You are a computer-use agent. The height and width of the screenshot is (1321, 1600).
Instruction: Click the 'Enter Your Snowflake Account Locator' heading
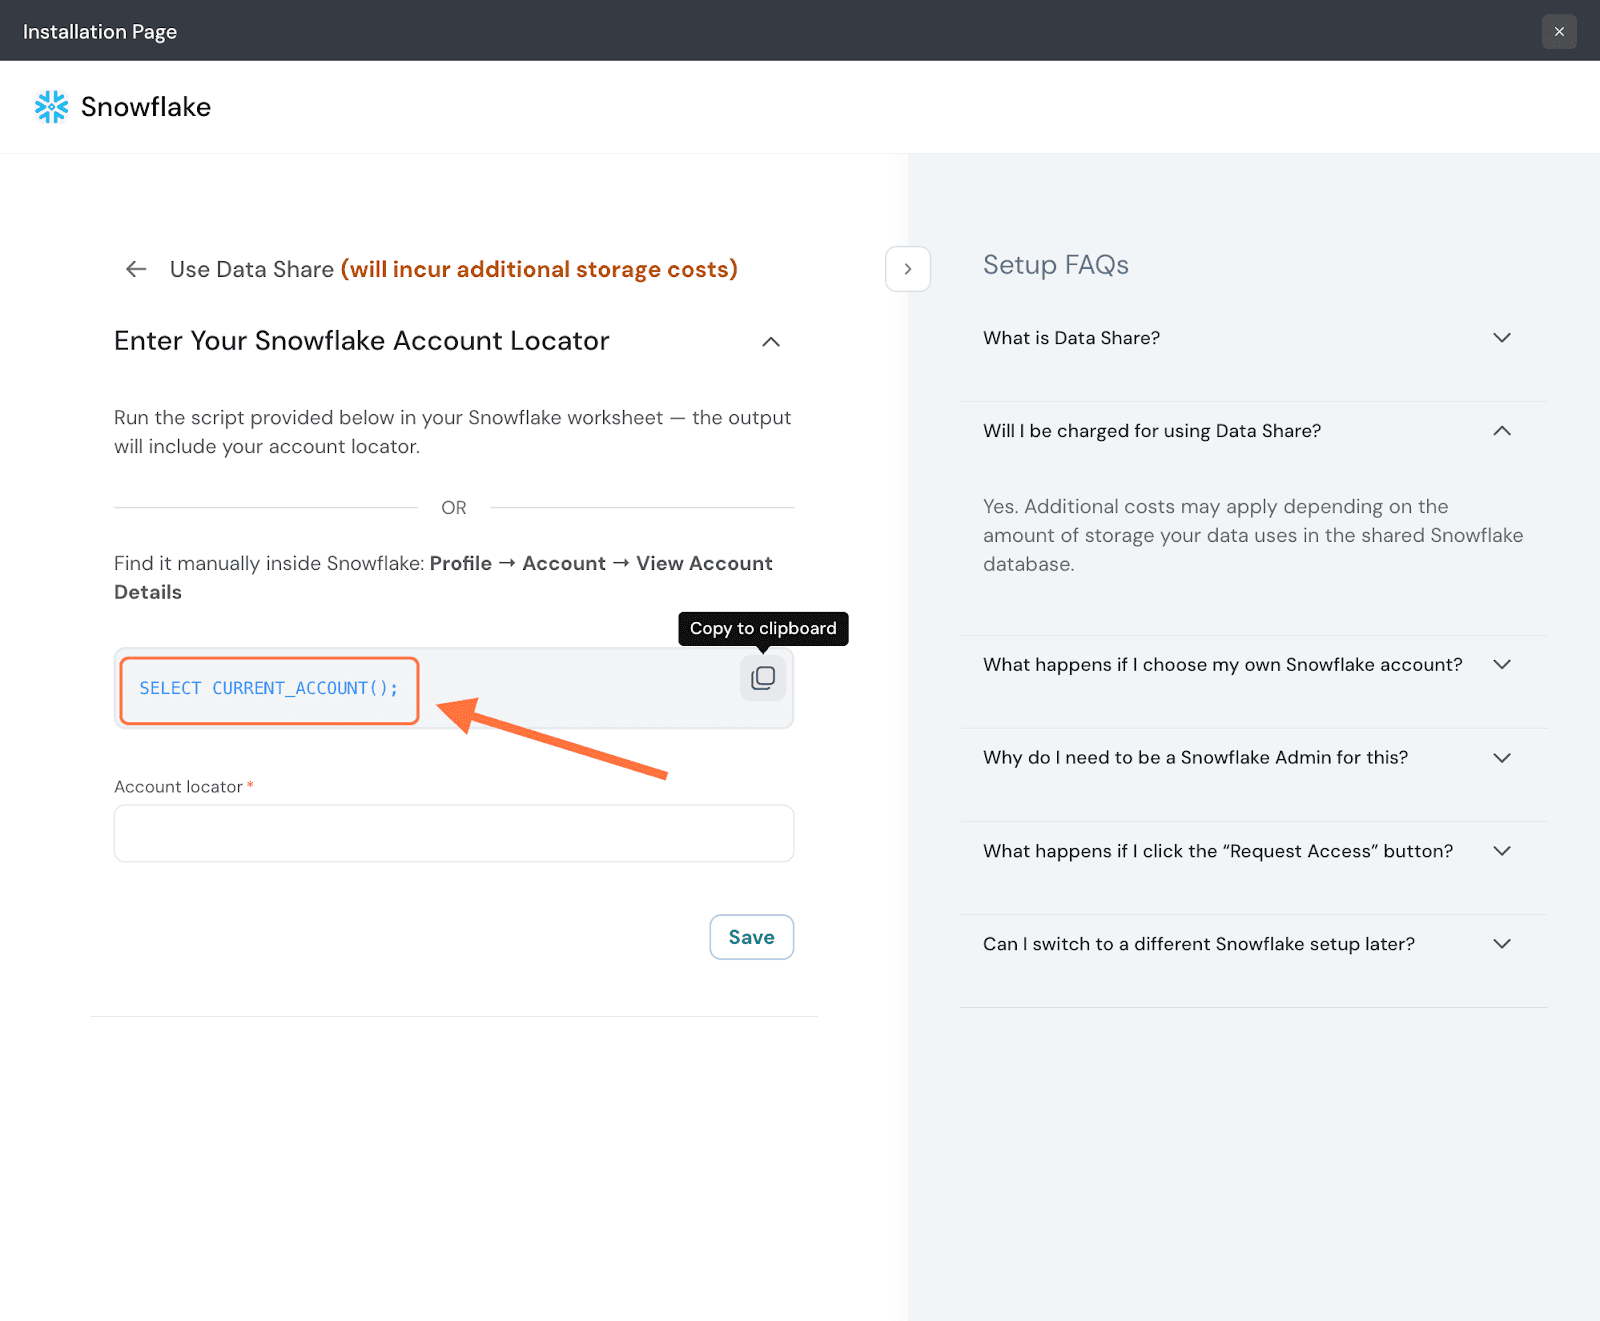pyautogui.click(x=361, y=341)
